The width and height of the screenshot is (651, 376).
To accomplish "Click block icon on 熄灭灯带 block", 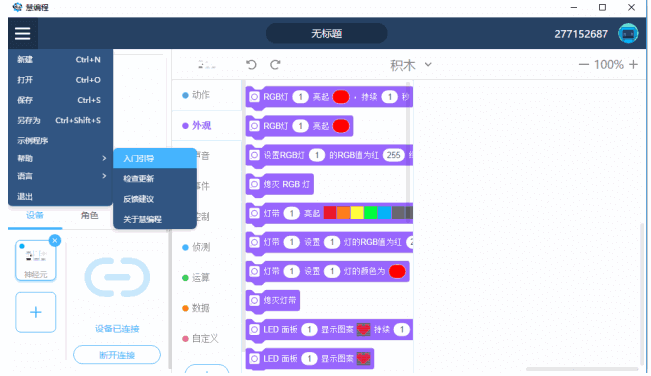I will coord(254,300).
